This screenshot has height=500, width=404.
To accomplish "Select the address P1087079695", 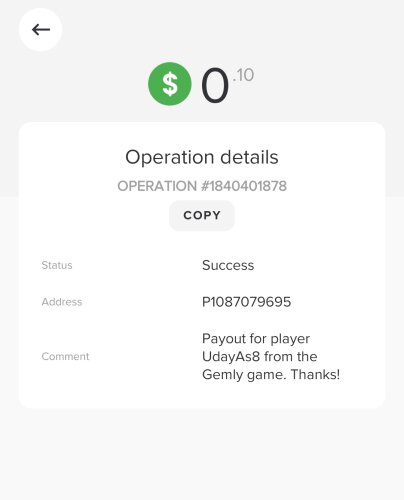I will pos(246,302).
